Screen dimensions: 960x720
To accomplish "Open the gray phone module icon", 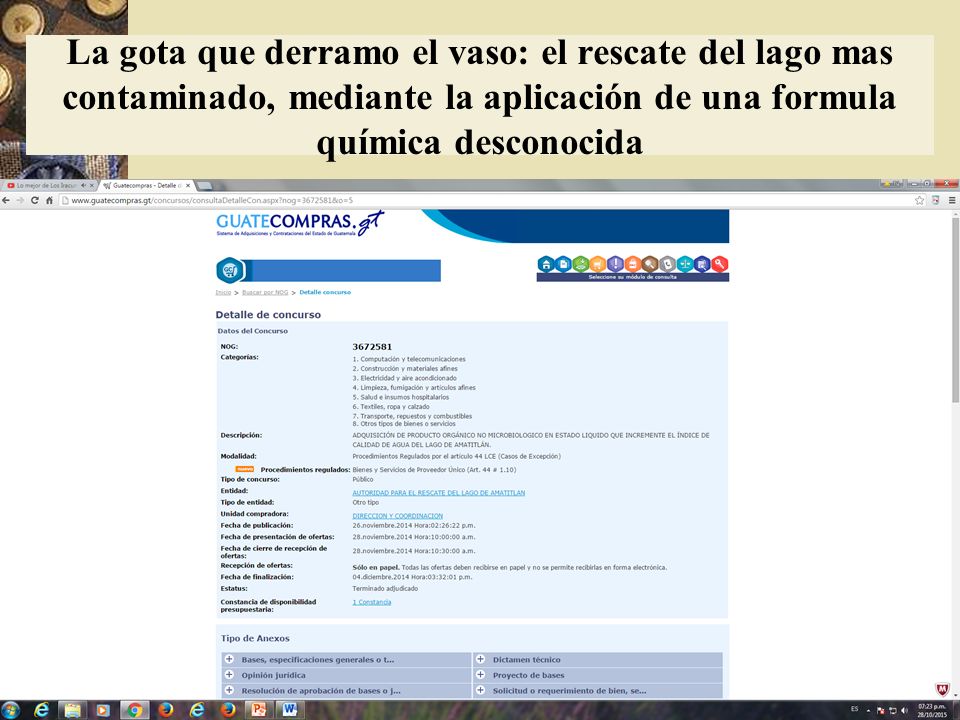I will [667, 264].
